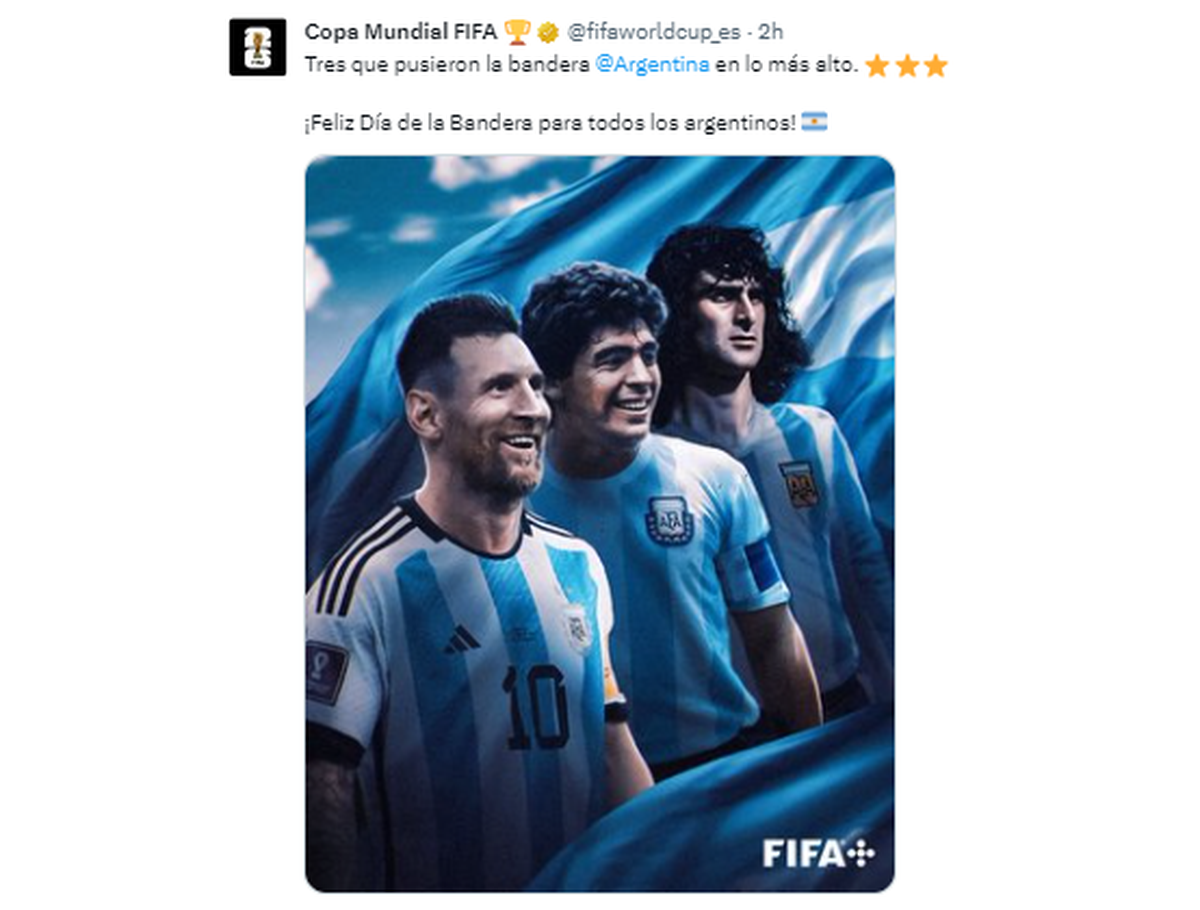Click the Argentina flag emoji after the greeting
This screenshot has width=1200, height=910.
[x=814, y=123]
